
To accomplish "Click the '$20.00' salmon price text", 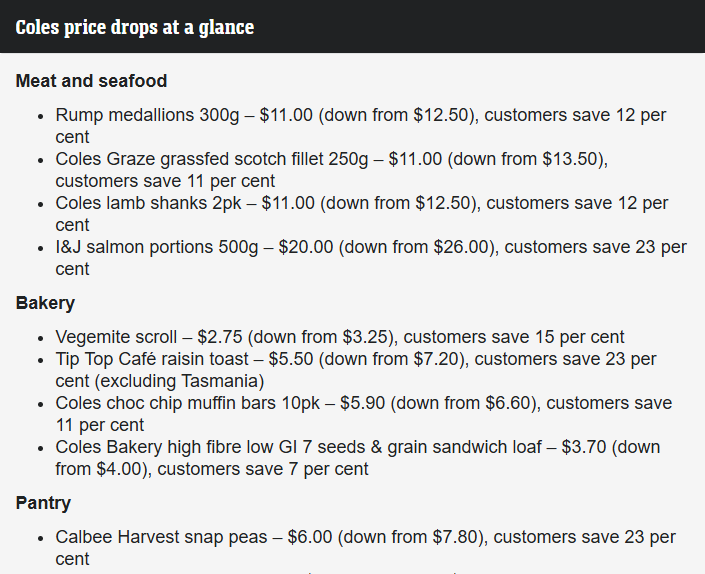I will pyautogui.click(x=306, y=247).
